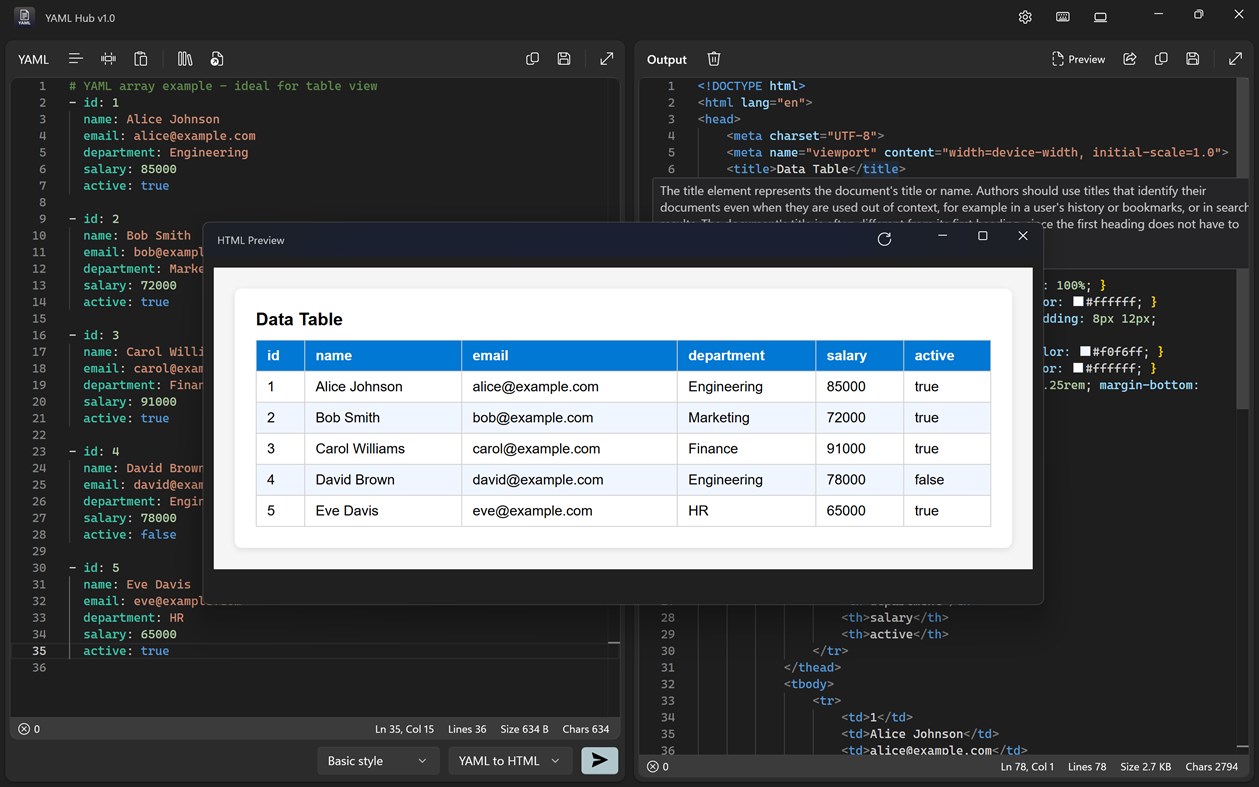1259x787 pixels.
Task: Click 'Ln 78, Col 1' in Output status bar
Action: click(x=1028, y=767)
